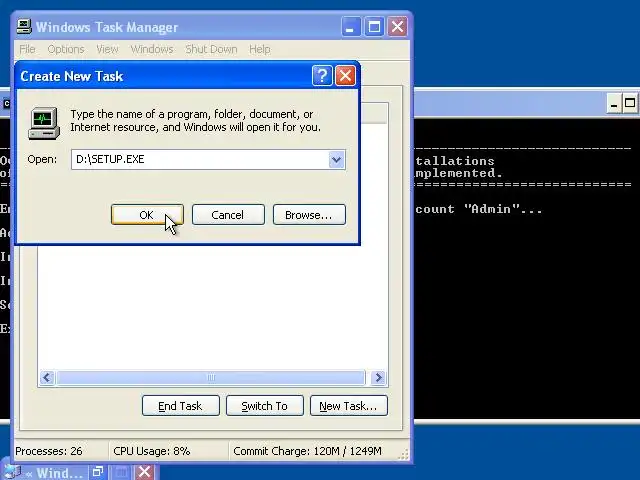The image size is (640, 480).
Task: Open the Options menu in Task Manager
Action: tap(66, 49)
